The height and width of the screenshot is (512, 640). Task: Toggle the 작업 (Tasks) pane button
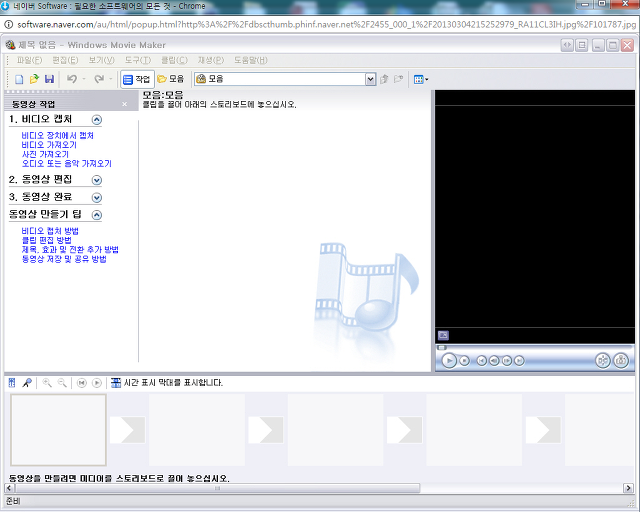(x=137, y=79)
